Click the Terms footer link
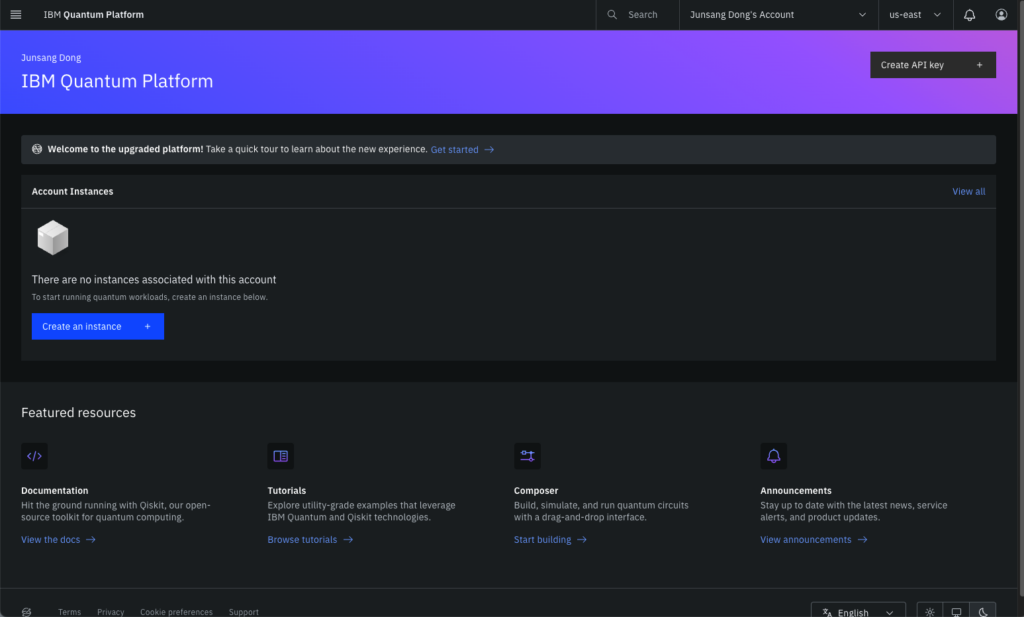1024x617 pixels. [69, 612]
